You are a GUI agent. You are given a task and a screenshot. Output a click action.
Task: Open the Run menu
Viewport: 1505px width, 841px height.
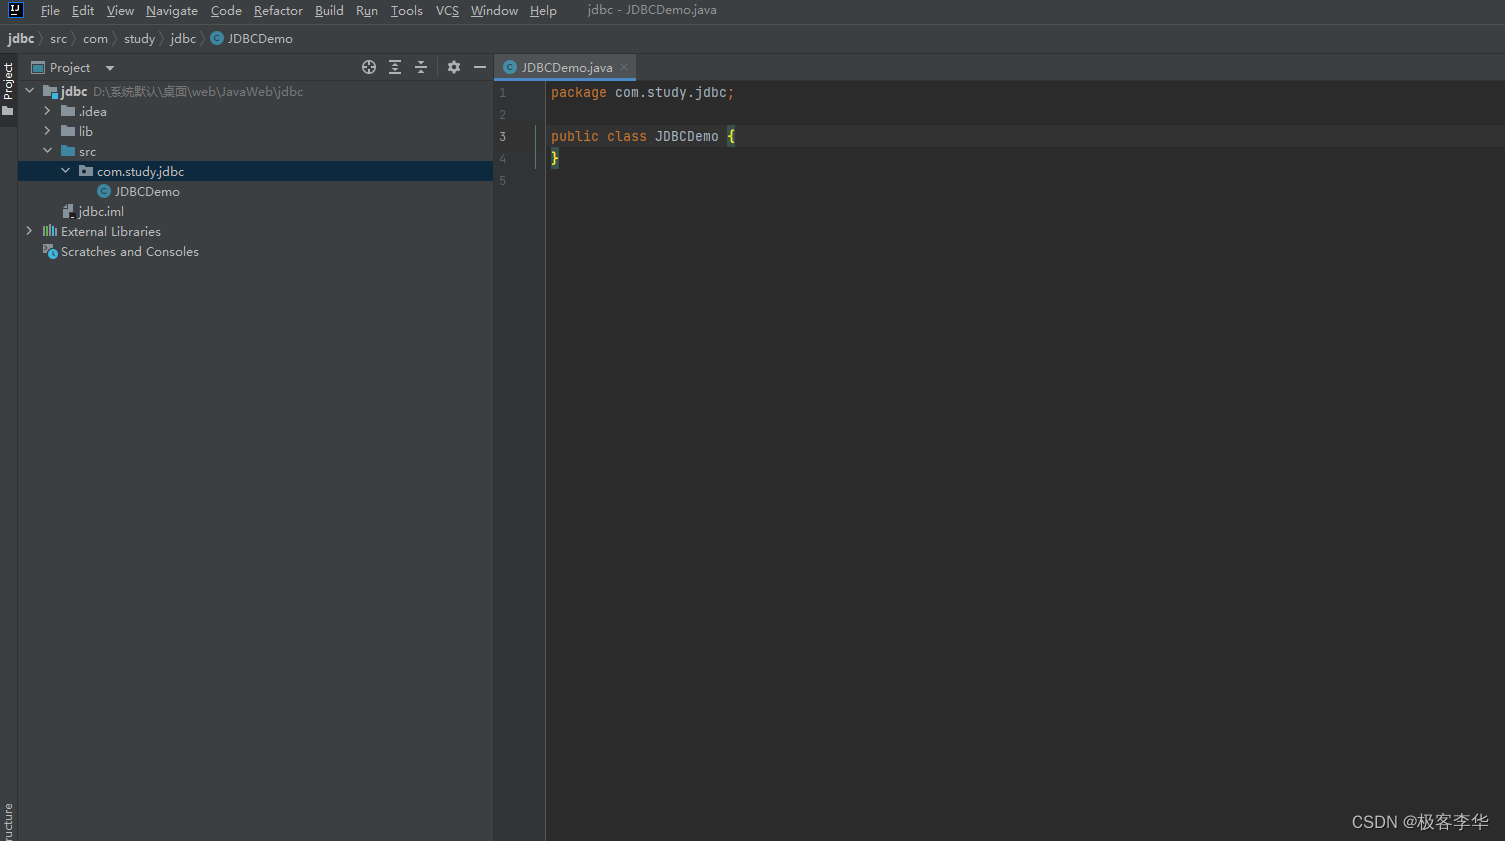367,10
